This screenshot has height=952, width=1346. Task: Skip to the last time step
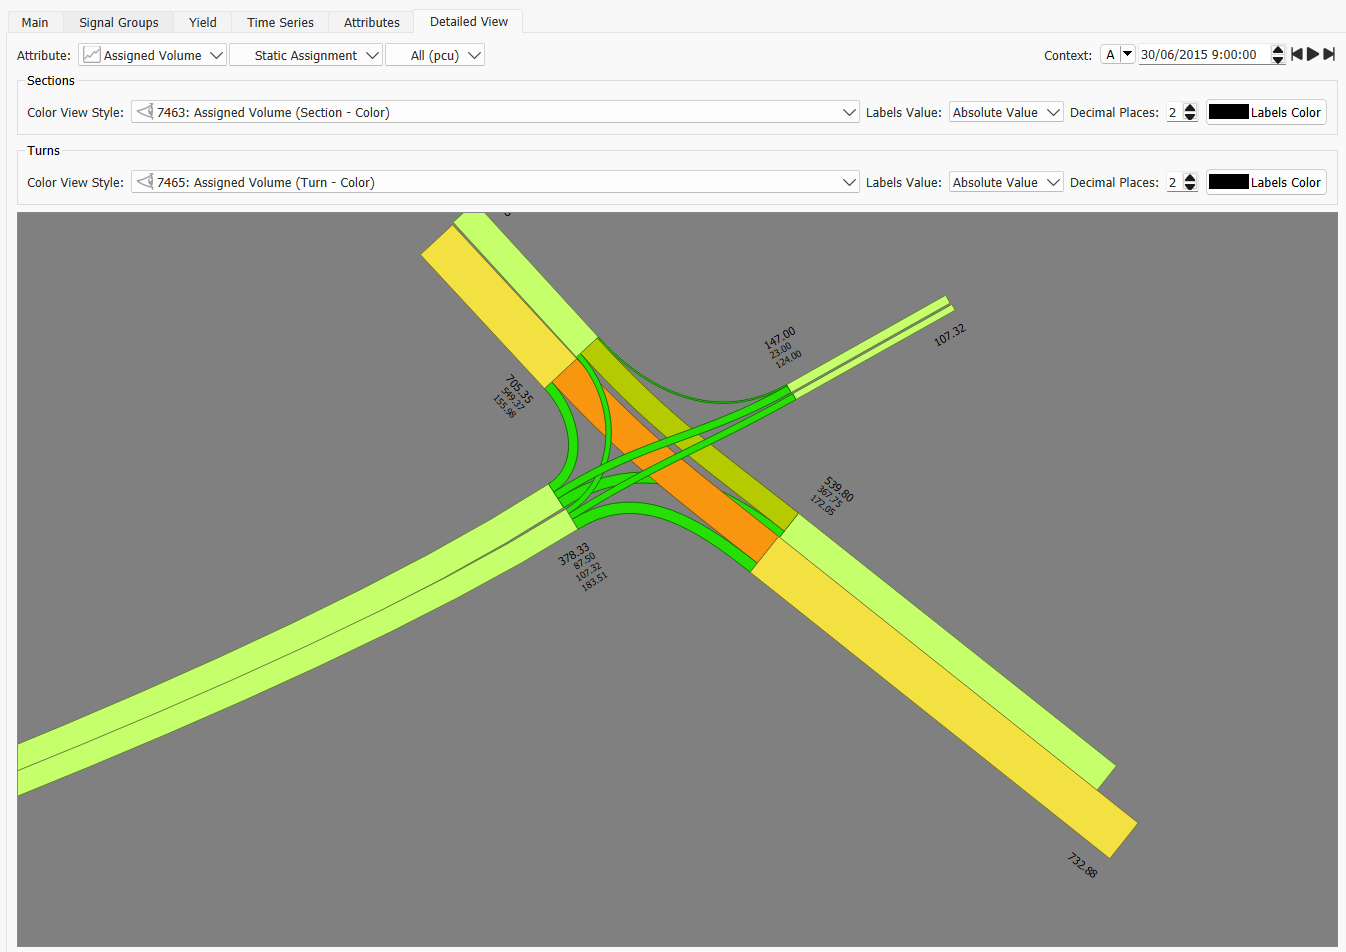click(x=1329, y=54)
